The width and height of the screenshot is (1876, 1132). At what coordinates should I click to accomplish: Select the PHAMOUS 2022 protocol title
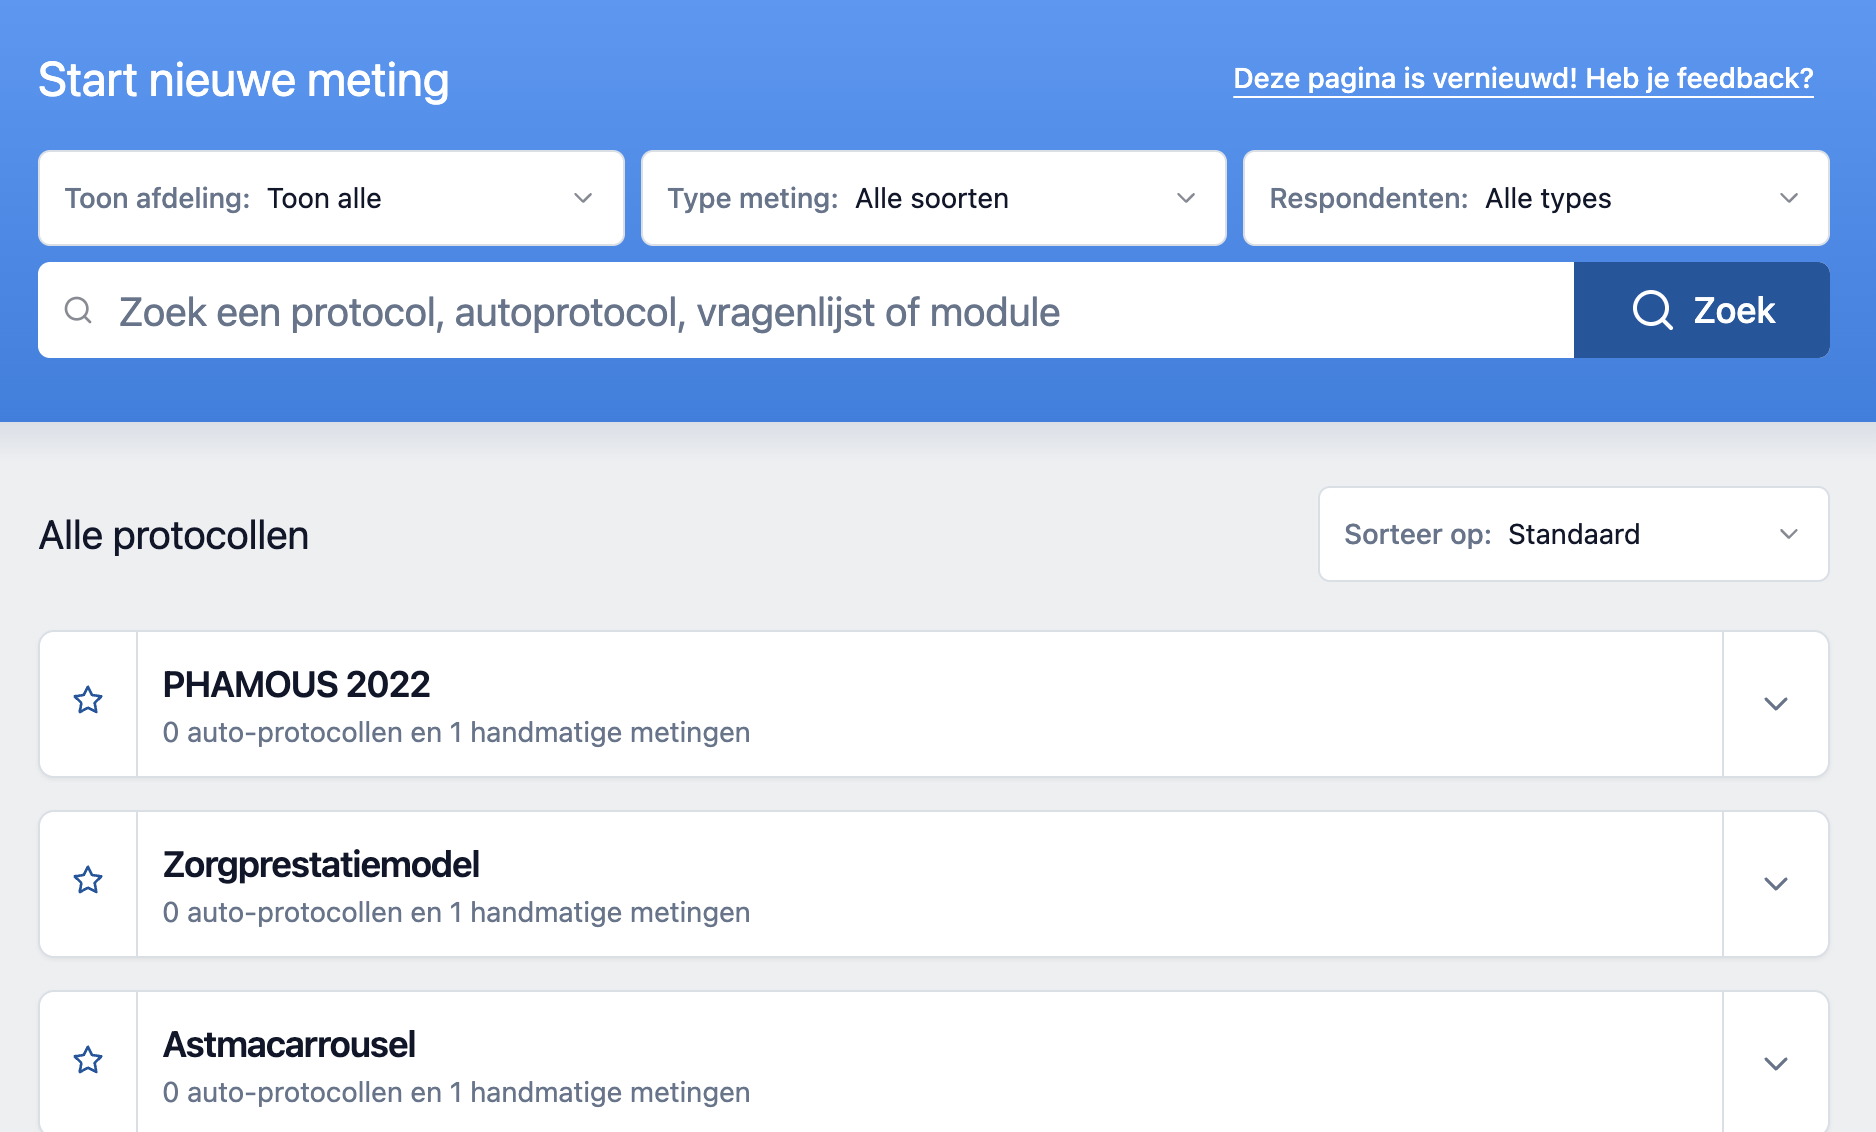point(296,685)
